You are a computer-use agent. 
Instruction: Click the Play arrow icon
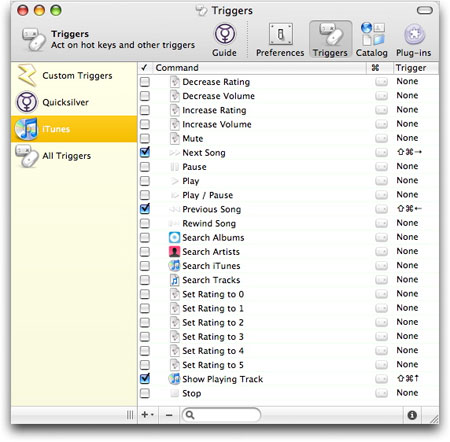(x=175, y=181)
